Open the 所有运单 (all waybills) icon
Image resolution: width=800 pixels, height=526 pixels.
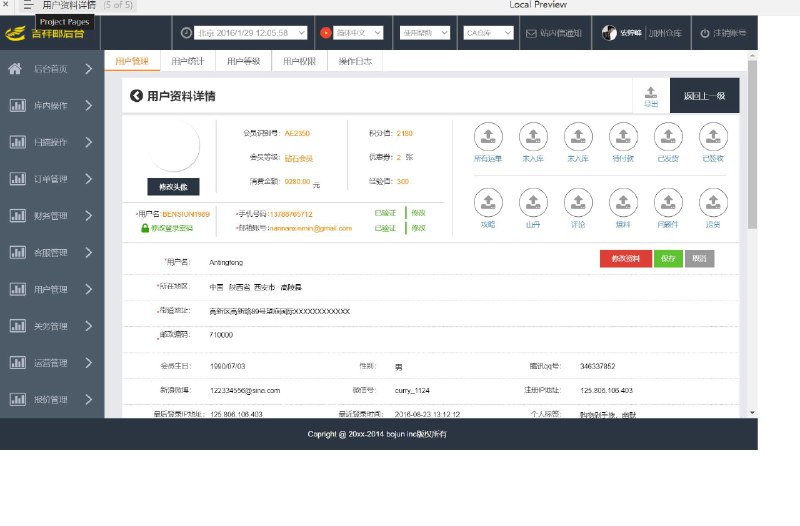[x=488, y=137]
